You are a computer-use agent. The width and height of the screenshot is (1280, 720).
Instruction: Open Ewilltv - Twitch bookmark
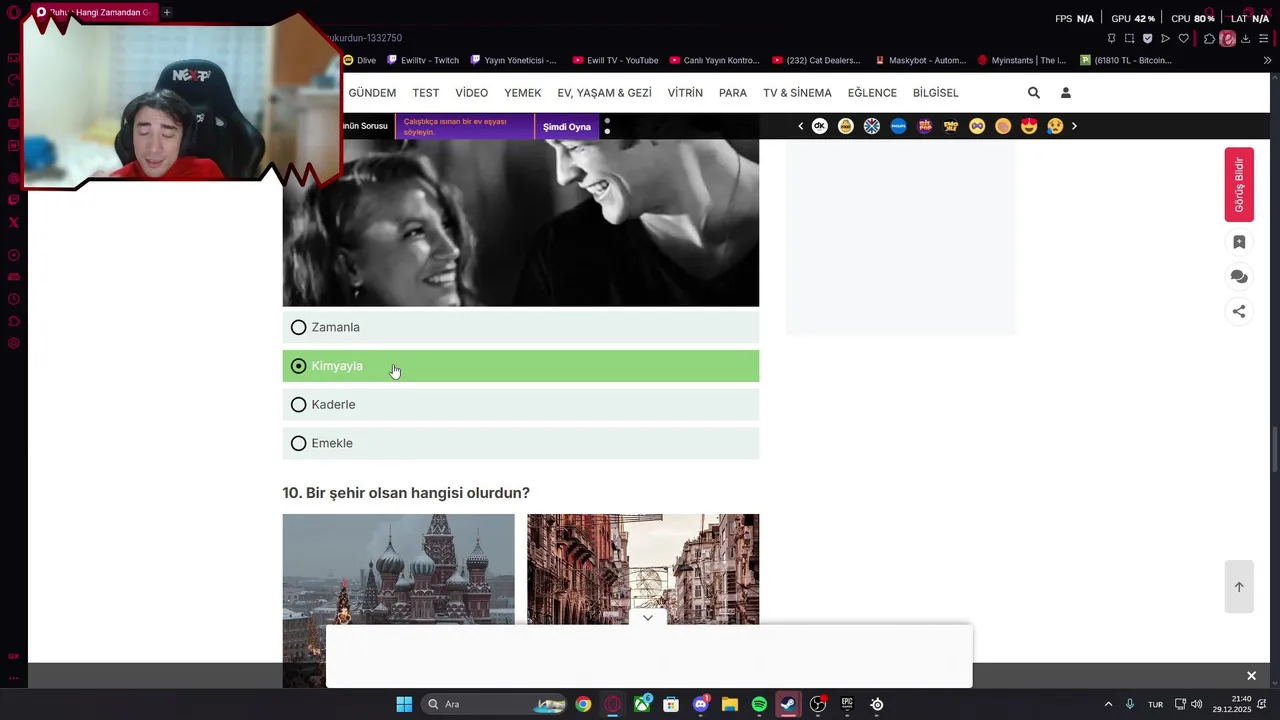[423, 60]
